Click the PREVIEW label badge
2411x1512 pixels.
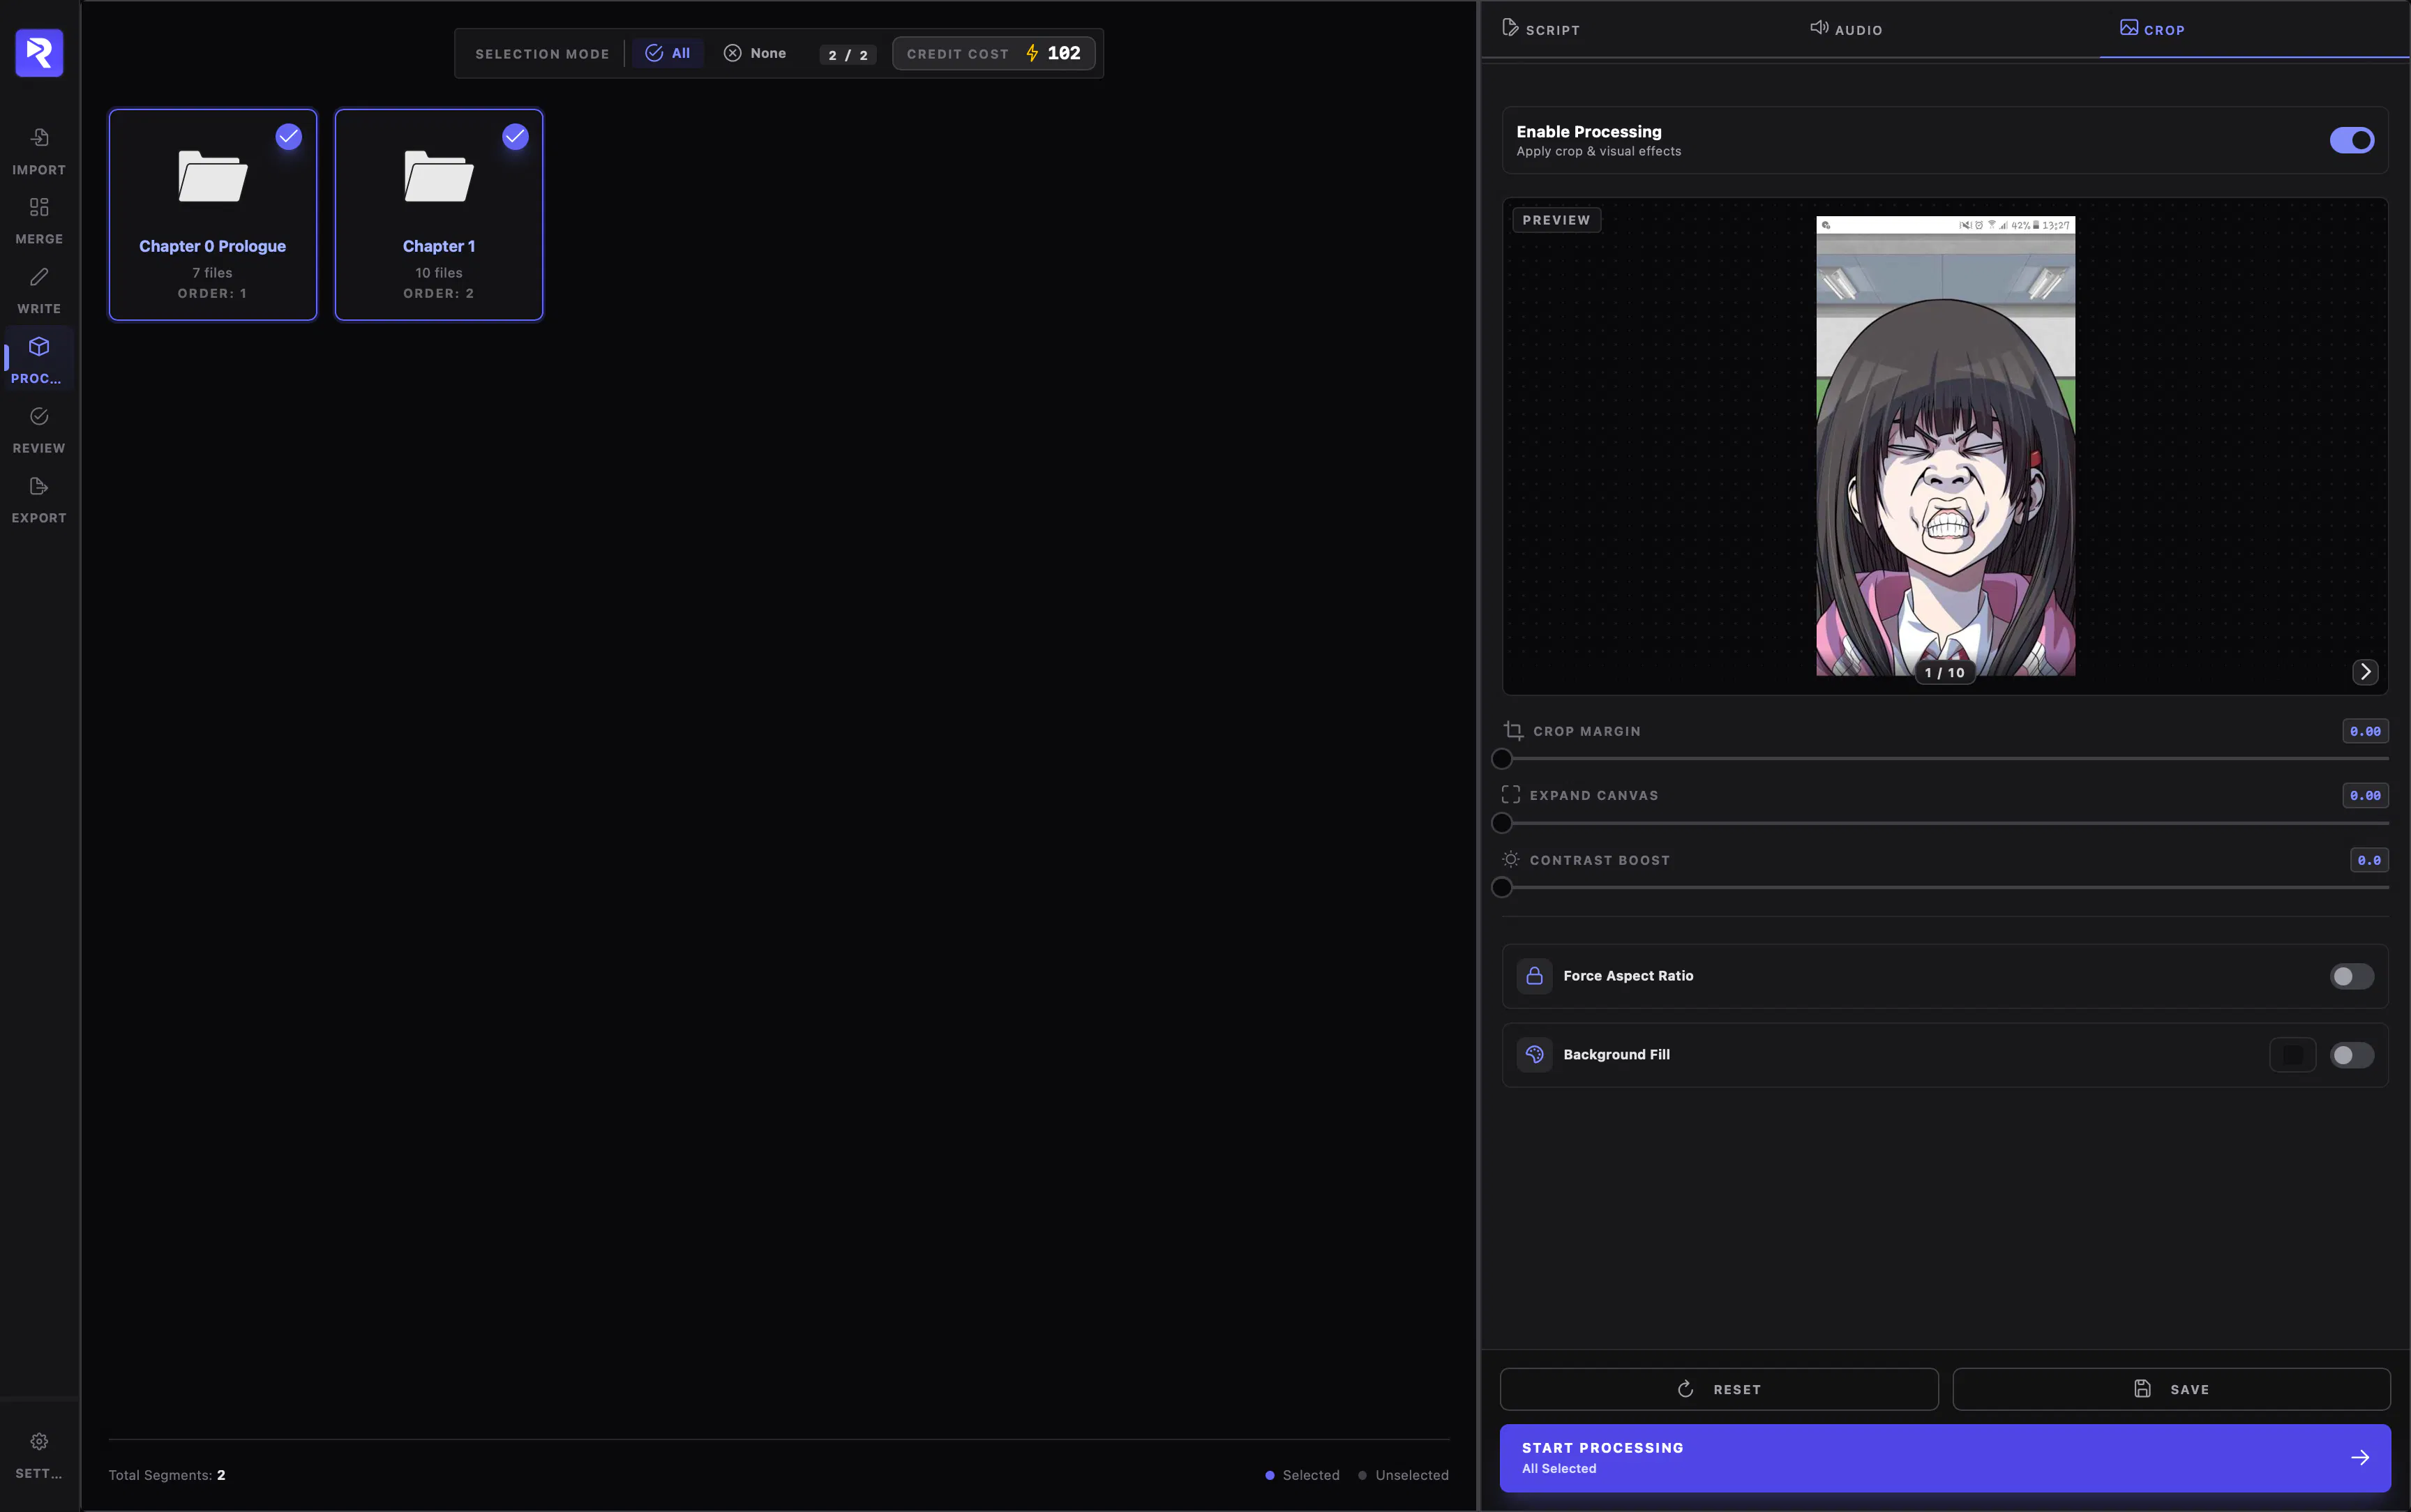pos(1556,220)
